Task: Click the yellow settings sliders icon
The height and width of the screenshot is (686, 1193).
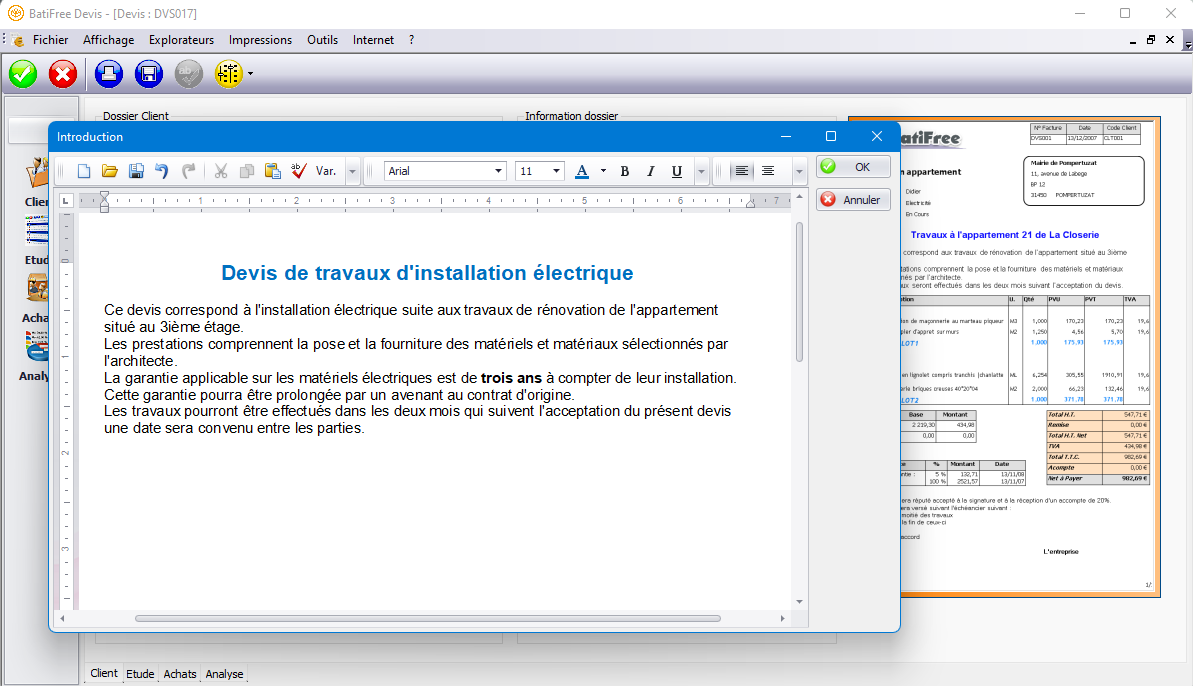Action: coord(228,74)
